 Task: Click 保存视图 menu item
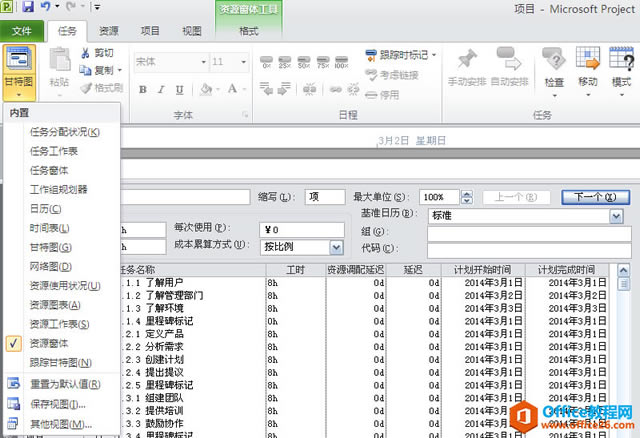[58, 404]
